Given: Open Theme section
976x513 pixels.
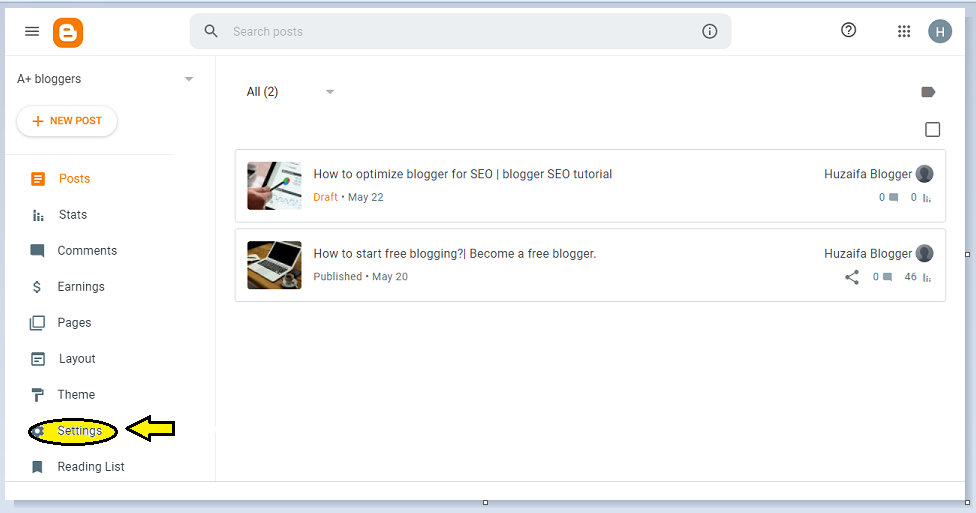Looking at the screenshot, I should coord(76,395).
